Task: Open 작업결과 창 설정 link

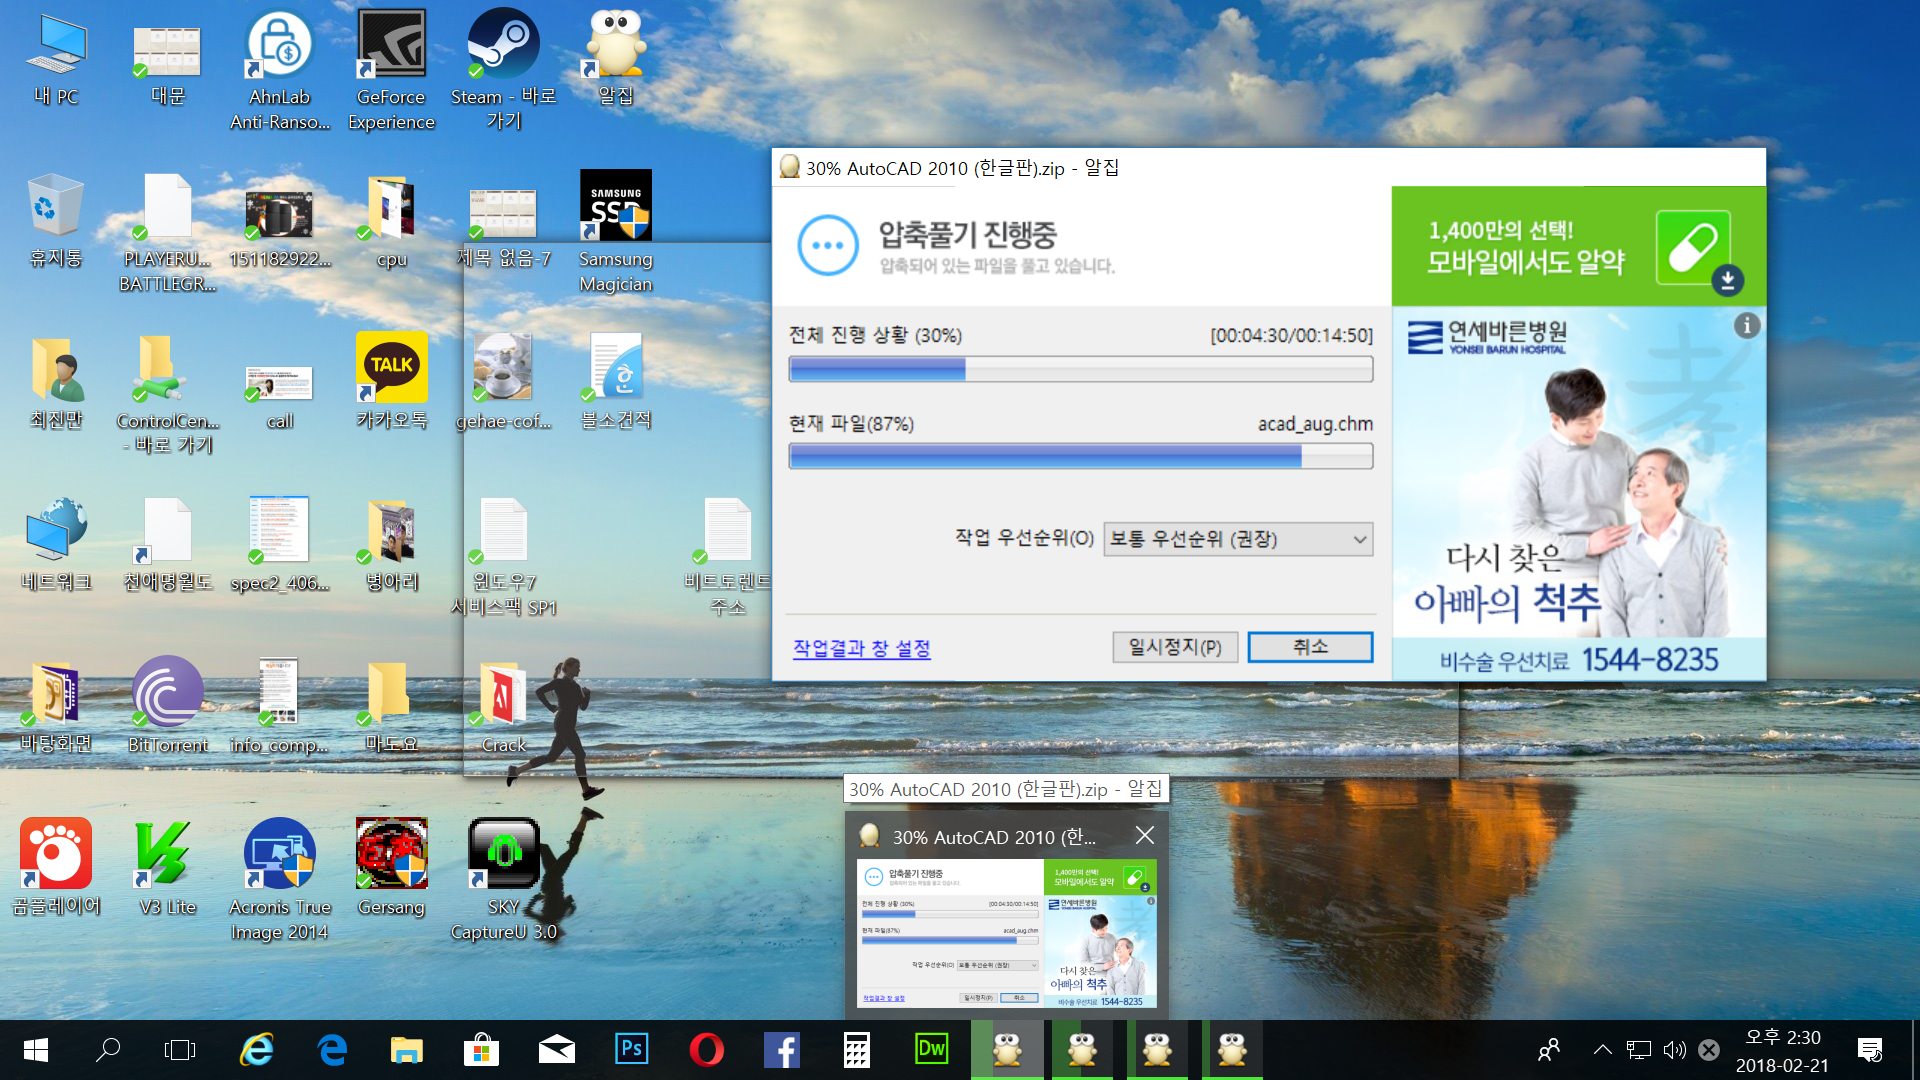Action: (861, 648)
